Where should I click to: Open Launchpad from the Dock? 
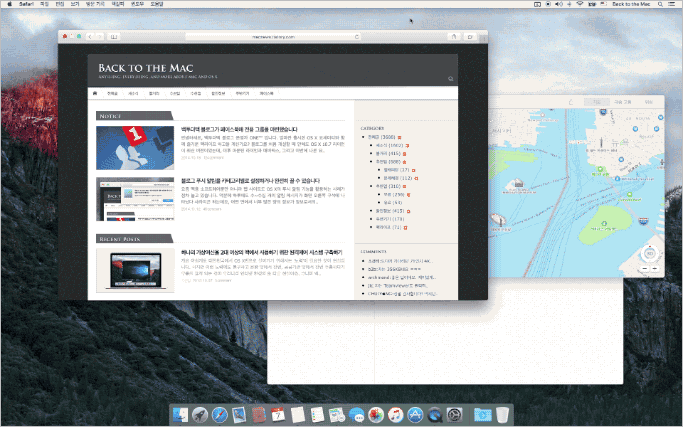200,414
